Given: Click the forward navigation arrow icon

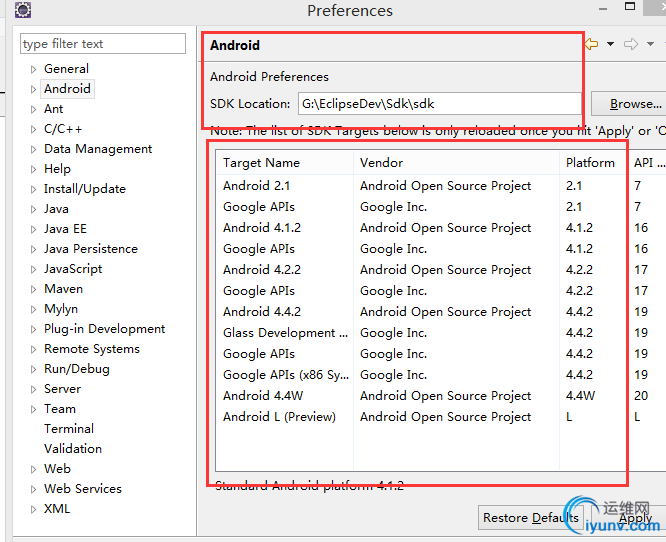Looking at the screenshot, I should [631, 44].
